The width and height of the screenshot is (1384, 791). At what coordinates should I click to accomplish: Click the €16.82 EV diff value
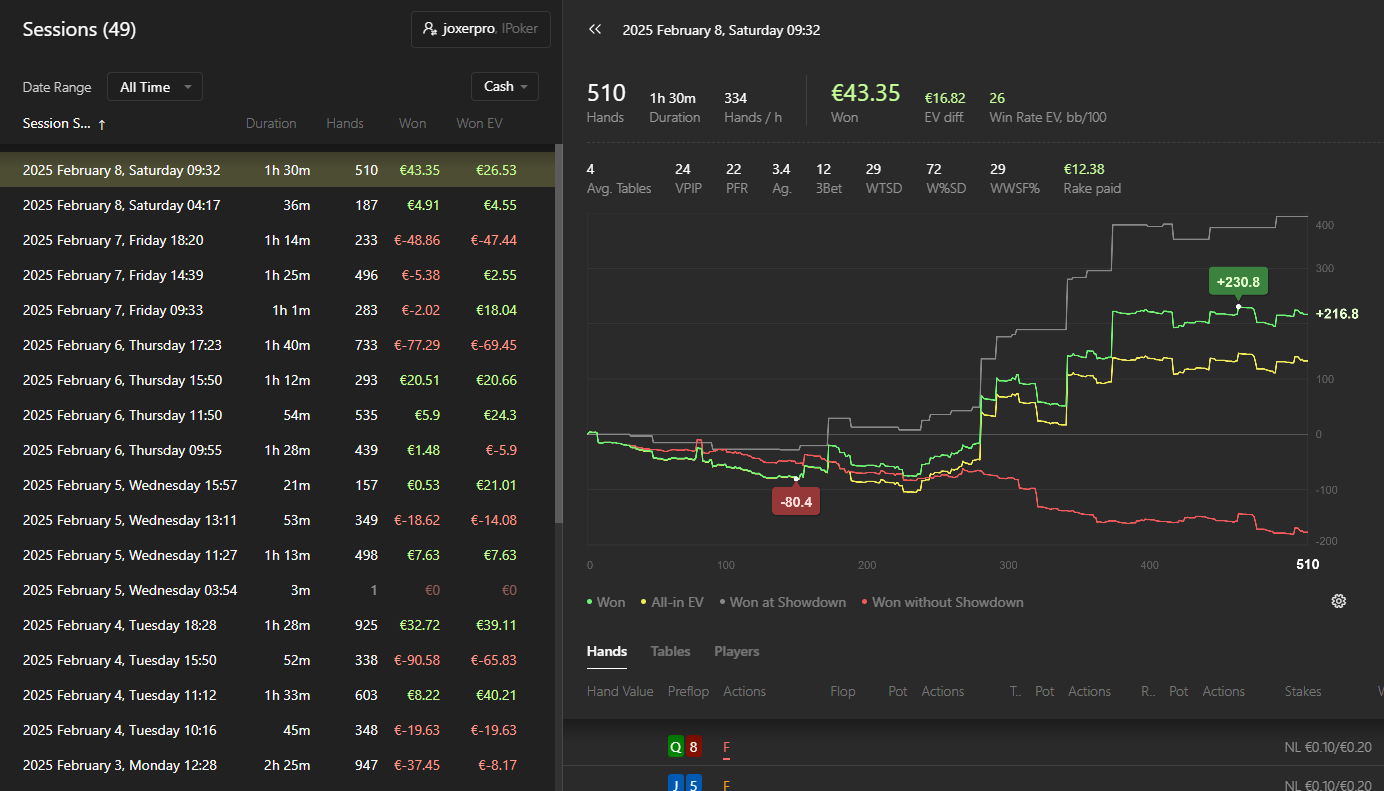coord(945,98)
